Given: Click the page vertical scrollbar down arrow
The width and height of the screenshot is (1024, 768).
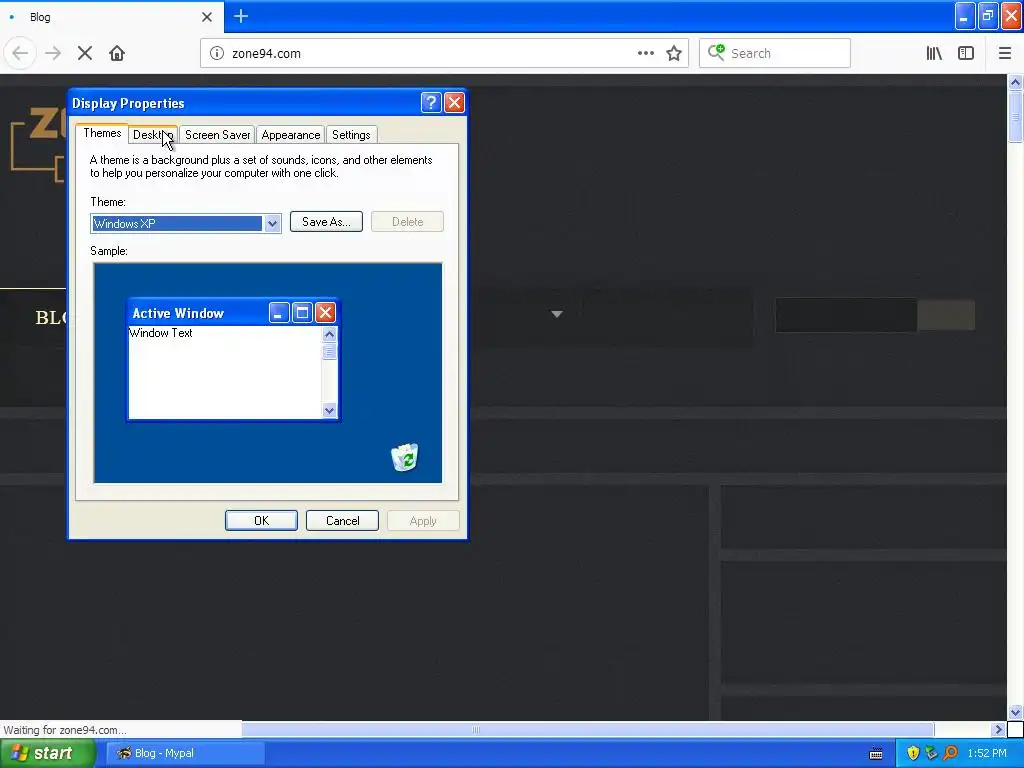Looking at the screenshot, I should [x=1015, y=712].
